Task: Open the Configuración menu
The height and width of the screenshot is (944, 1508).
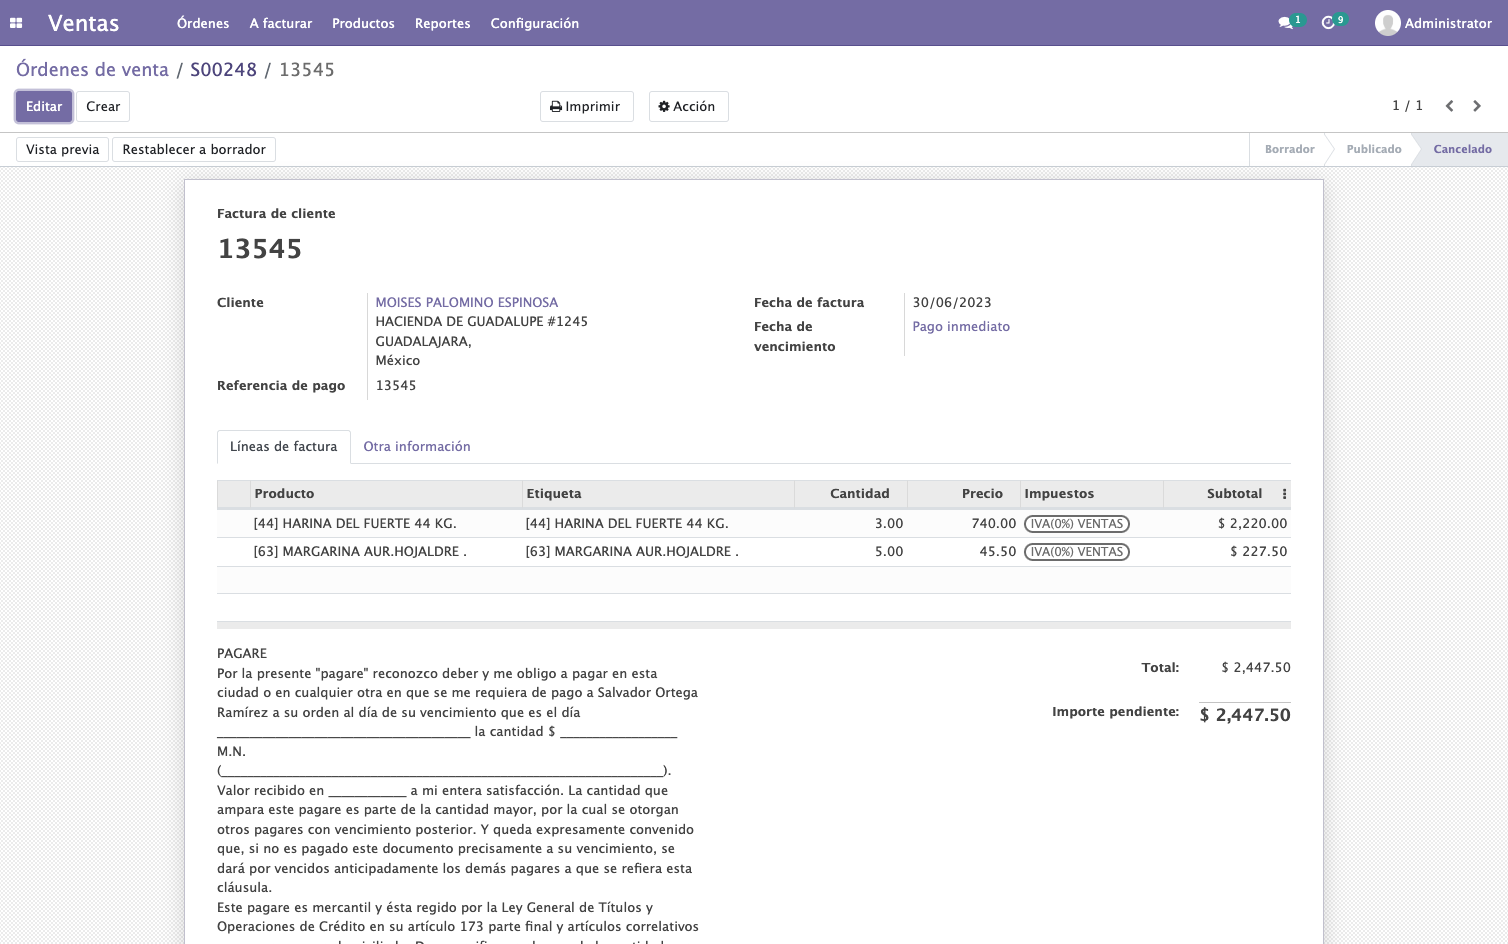Action: 535,23
